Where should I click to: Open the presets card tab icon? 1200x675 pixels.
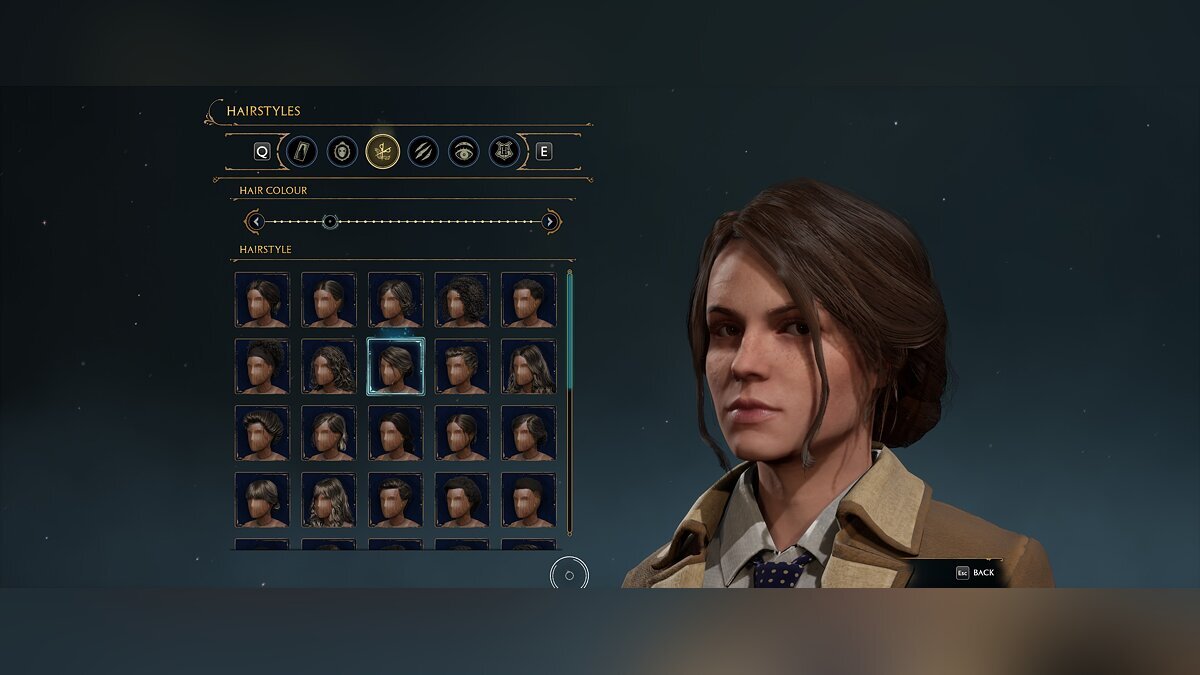pyautogui.click(x=302, y=152)
